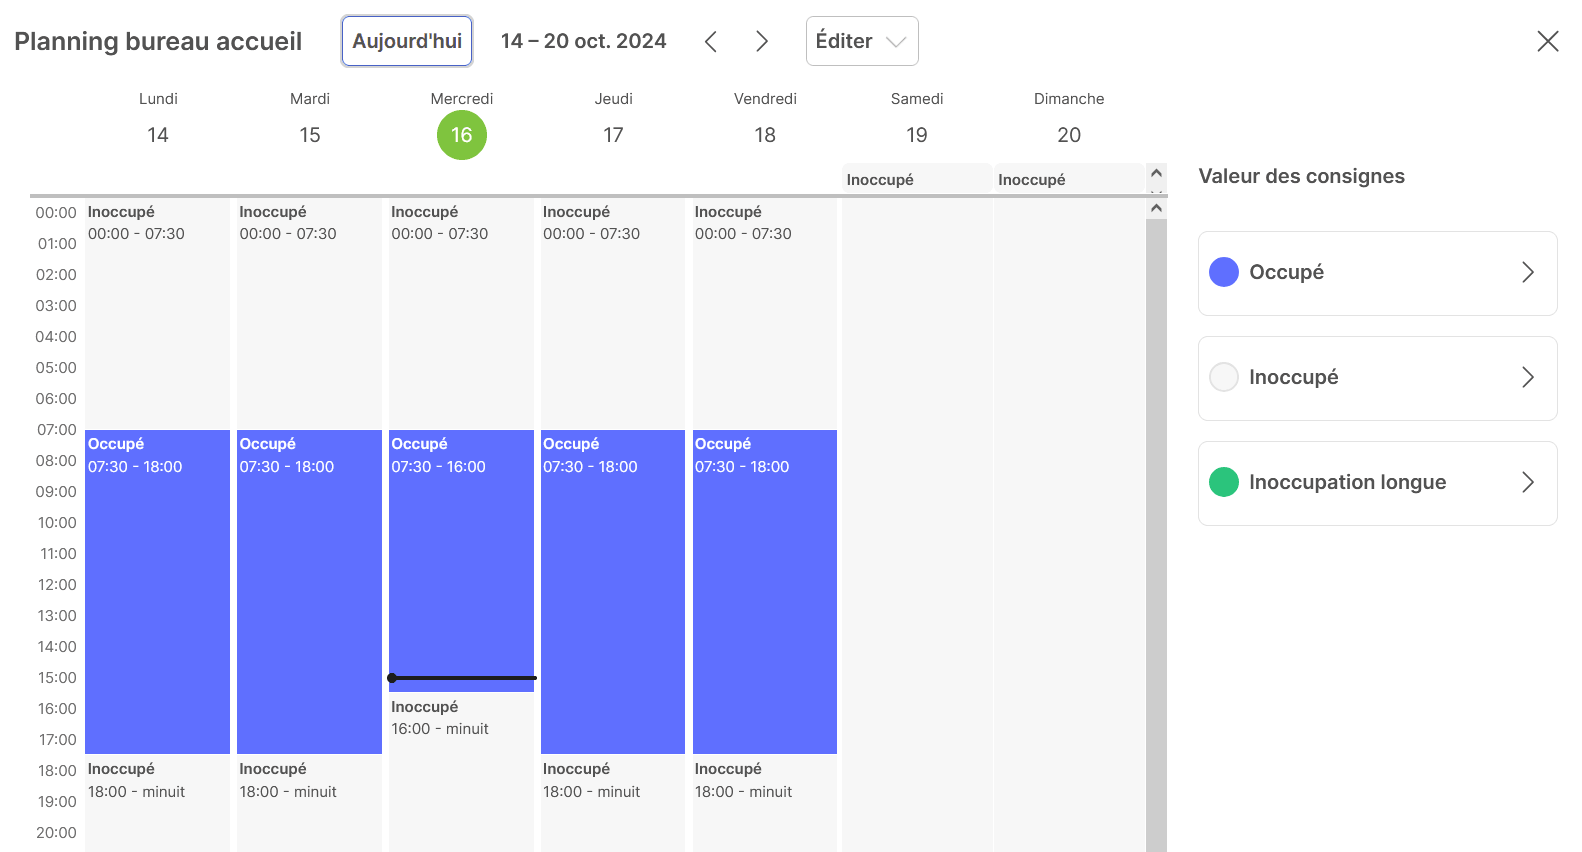
Task: Click the grey Inoccupé color circle
Action: pos(1224,378)
